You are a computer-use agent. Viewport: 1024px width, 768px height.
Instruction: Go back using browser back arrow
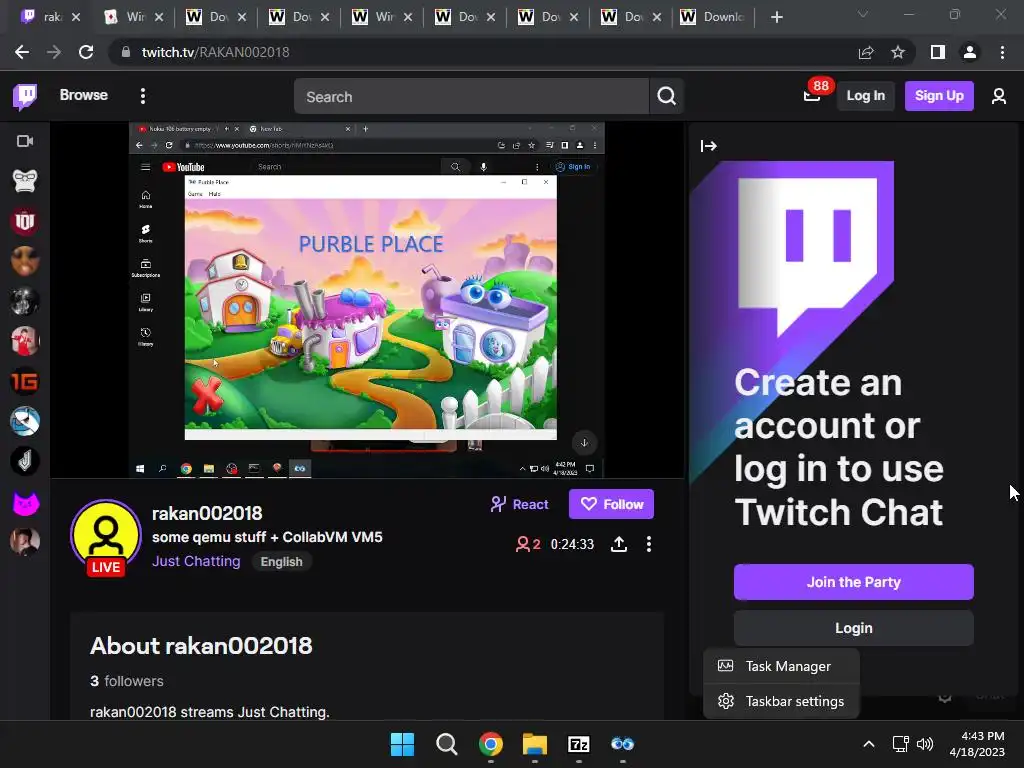click(x=22, y=52)
